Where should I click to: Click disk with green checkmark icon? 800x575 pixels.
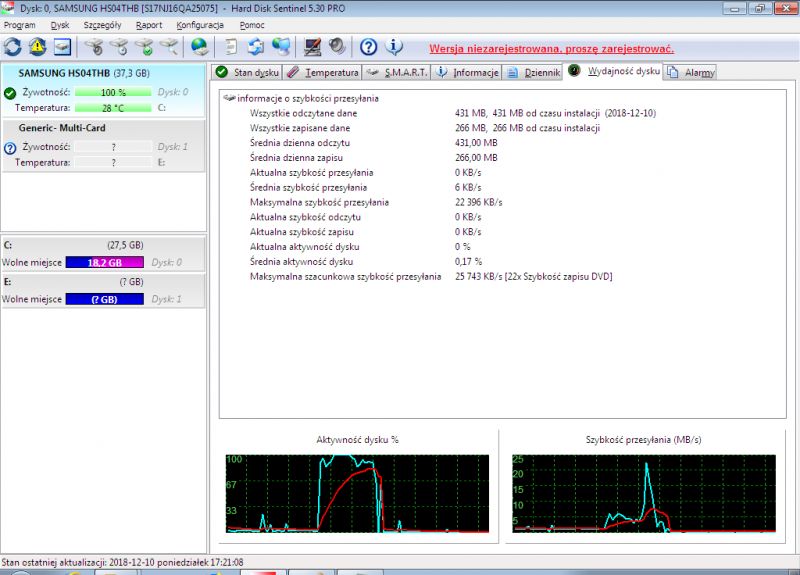pos(144,47)
